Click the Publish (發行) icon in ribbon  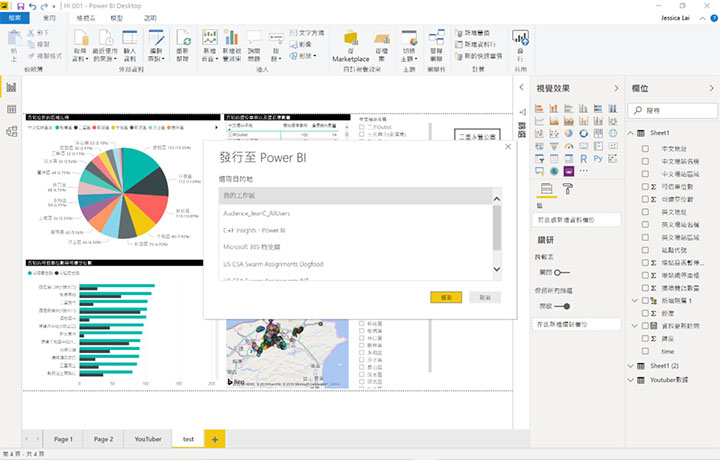pos(520,38)
